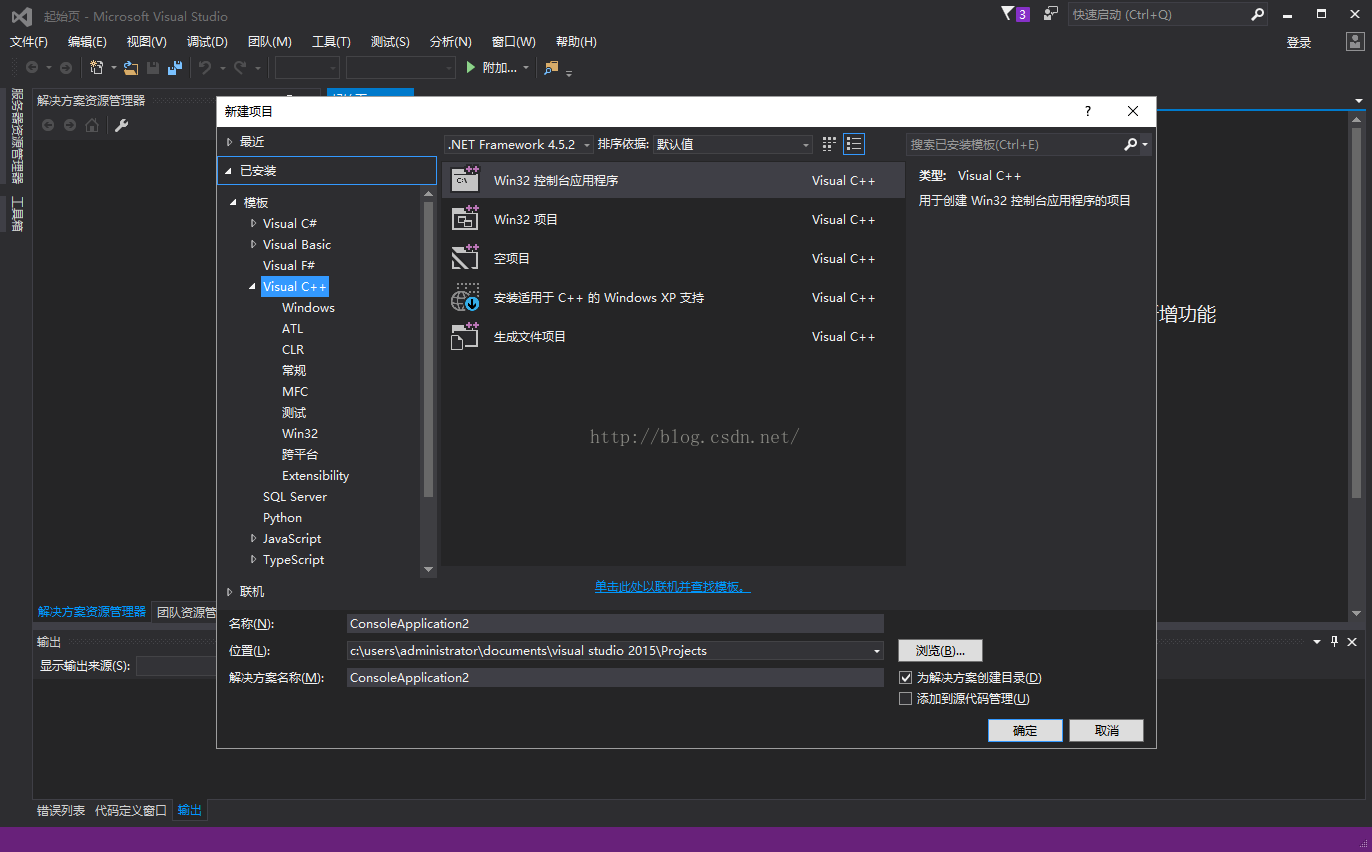
Task: Collapse the Visual C++ tree node
Action: pos(253,287)
